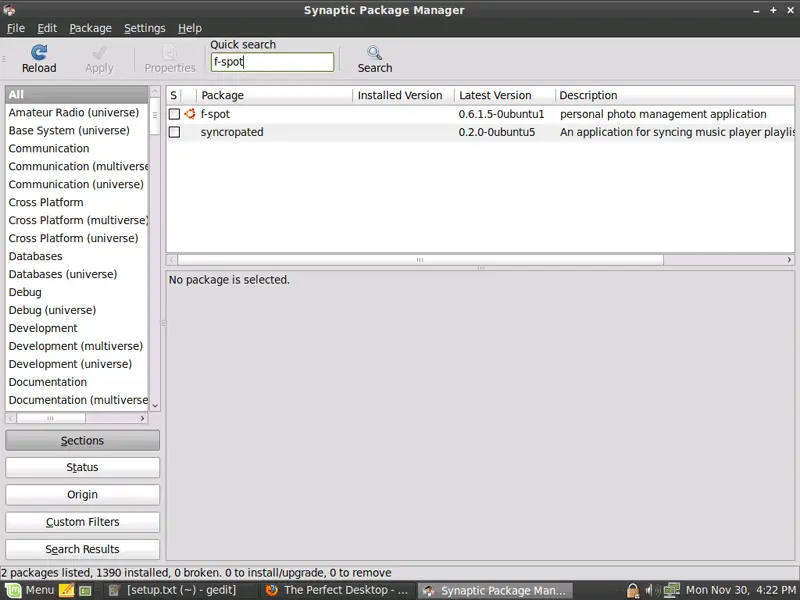Click the sections list vertical scrollbar thumb
Image resolution: width=800 pixels, height=600 pixels.
pos(155,116)
